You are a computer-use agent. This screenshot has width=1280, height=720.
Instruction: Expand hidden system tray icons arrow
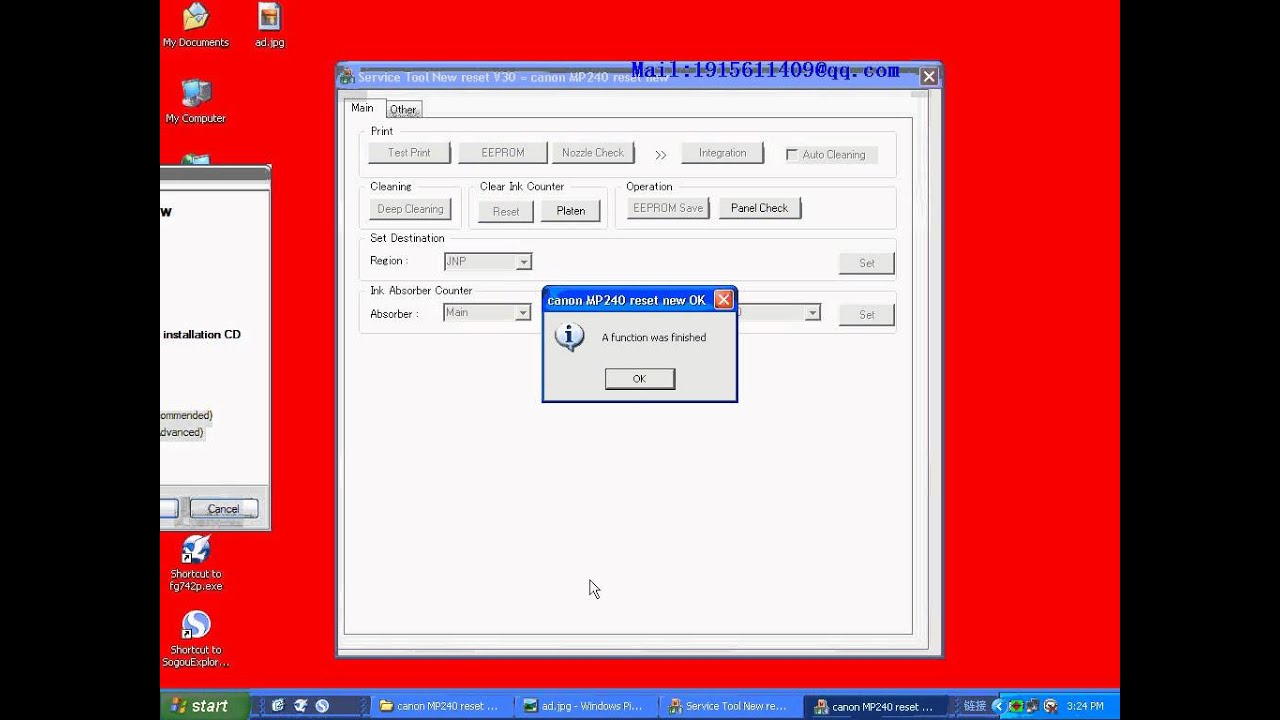(x=998, y=706)
